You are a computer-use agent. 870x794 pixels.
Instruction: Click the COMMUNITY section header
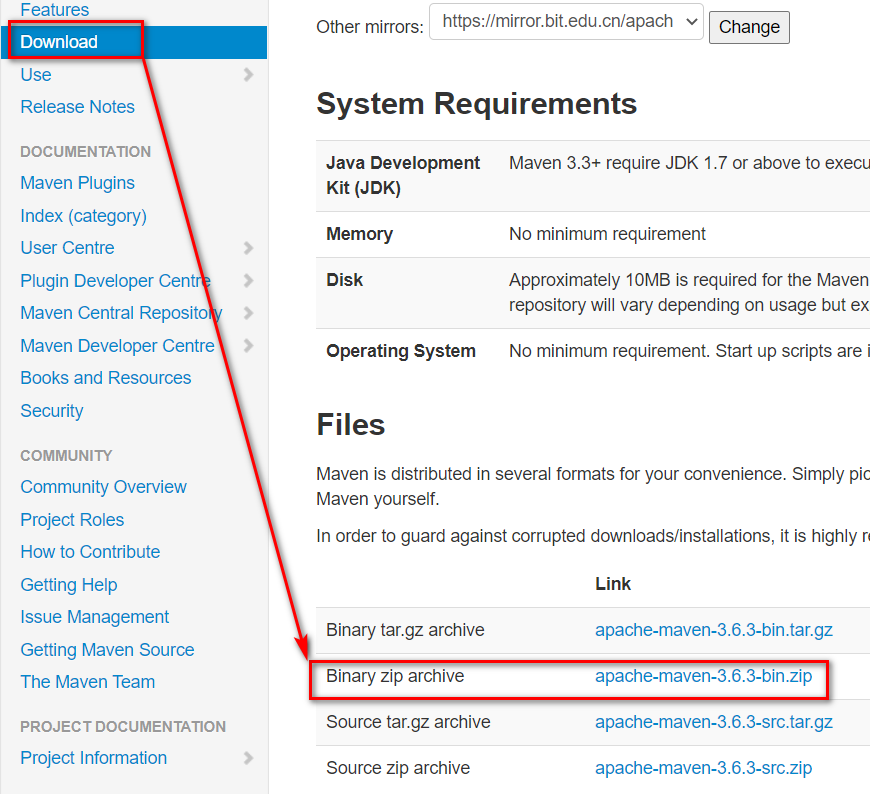pos(66,456)
